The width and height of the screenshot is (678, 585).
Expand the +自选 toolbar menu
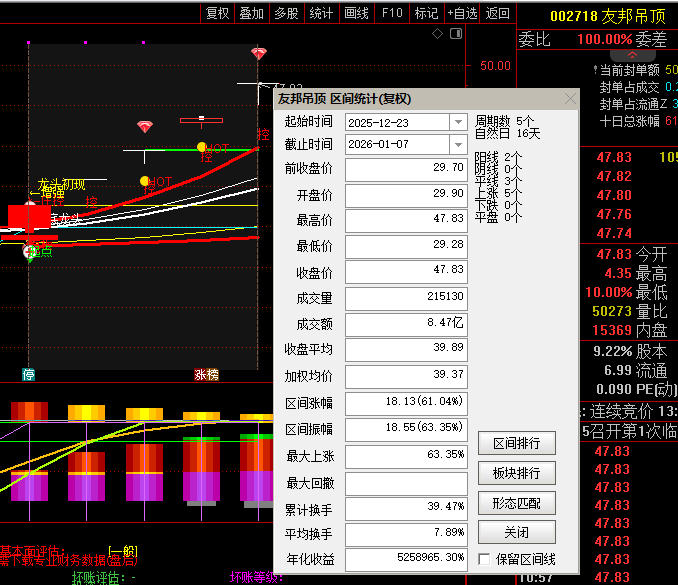(461, 13)
